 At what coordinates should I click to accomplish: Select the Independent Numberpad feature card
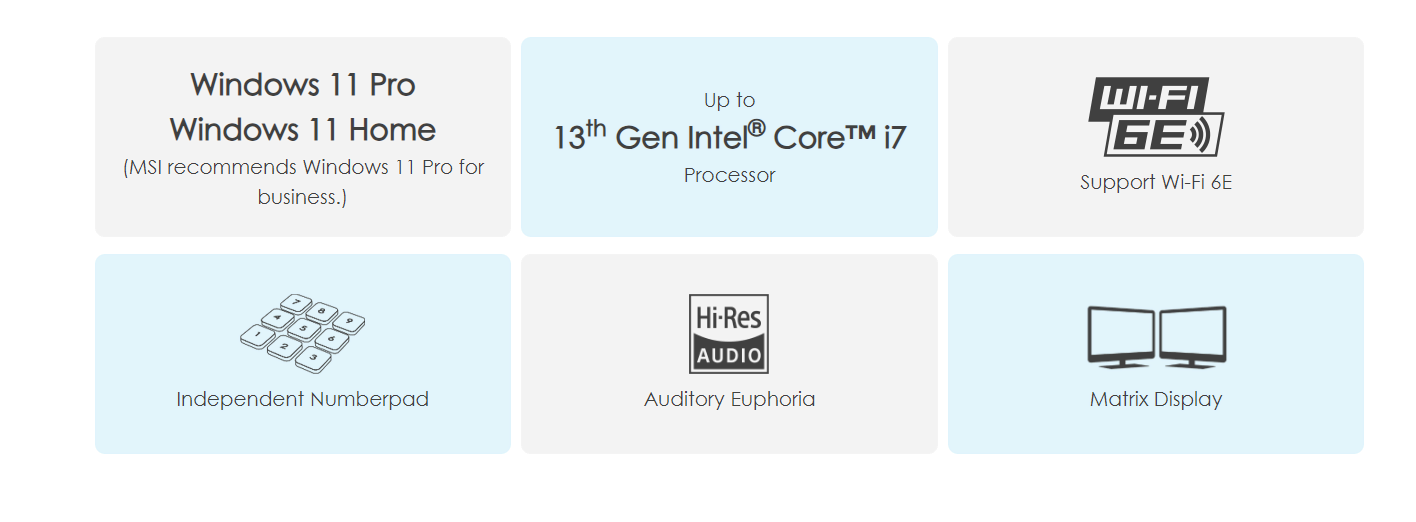pyautogui.click(x=303, y=354)
